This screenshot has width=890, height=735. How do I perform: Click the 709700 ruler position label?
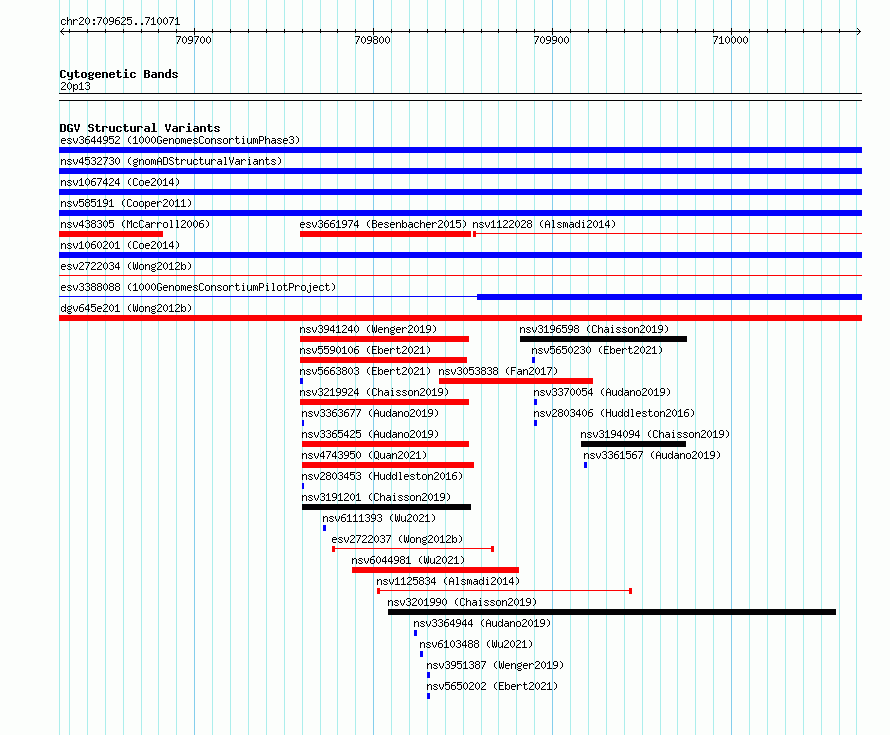point(194,40)
